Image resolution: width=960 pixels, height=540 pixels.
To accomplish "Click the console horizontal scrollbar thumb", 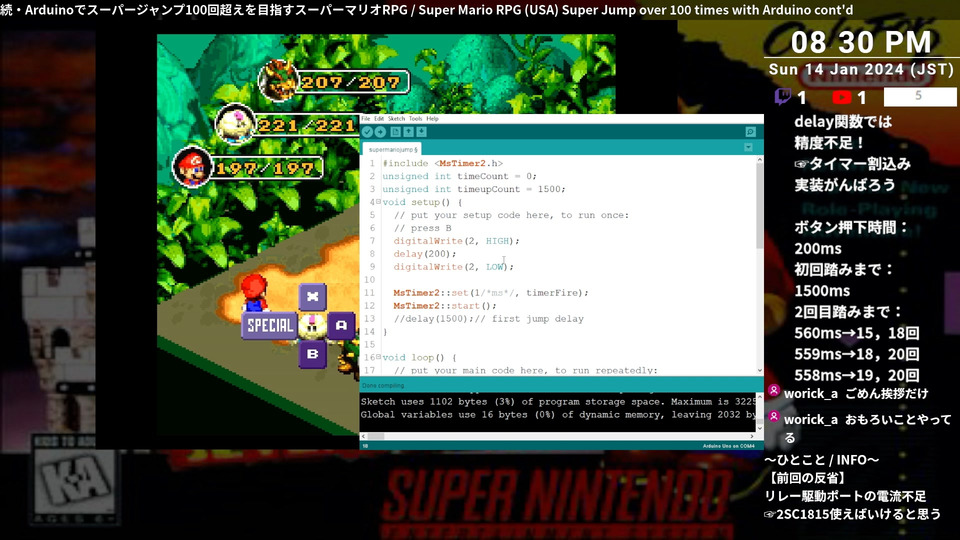I will point(376,437).
